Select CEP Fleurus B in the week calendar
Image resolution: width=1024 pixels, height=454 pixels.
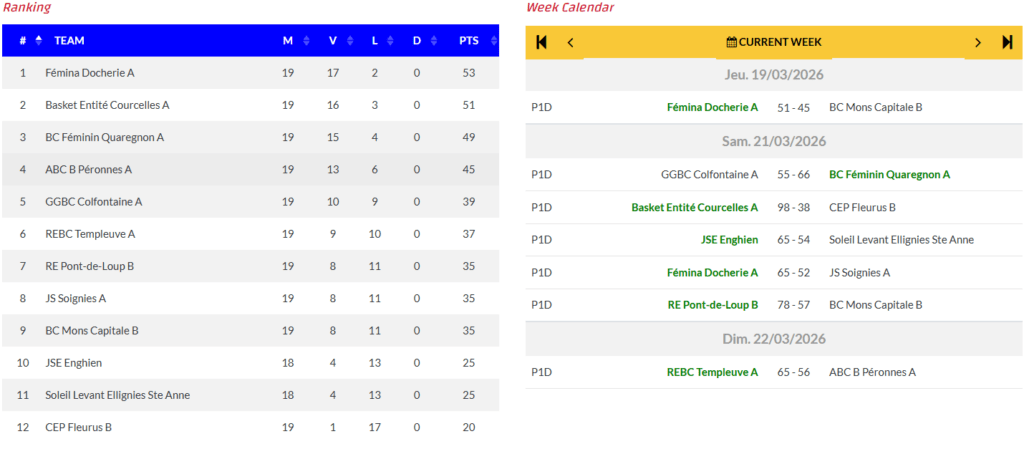[x=862, y=208]
